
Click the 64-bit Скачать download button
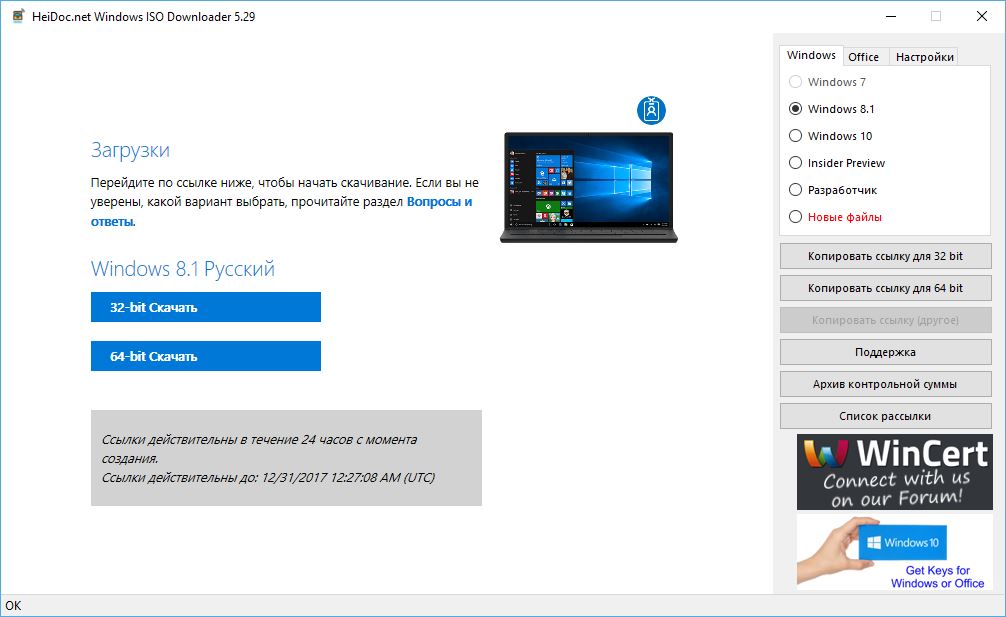205,356
